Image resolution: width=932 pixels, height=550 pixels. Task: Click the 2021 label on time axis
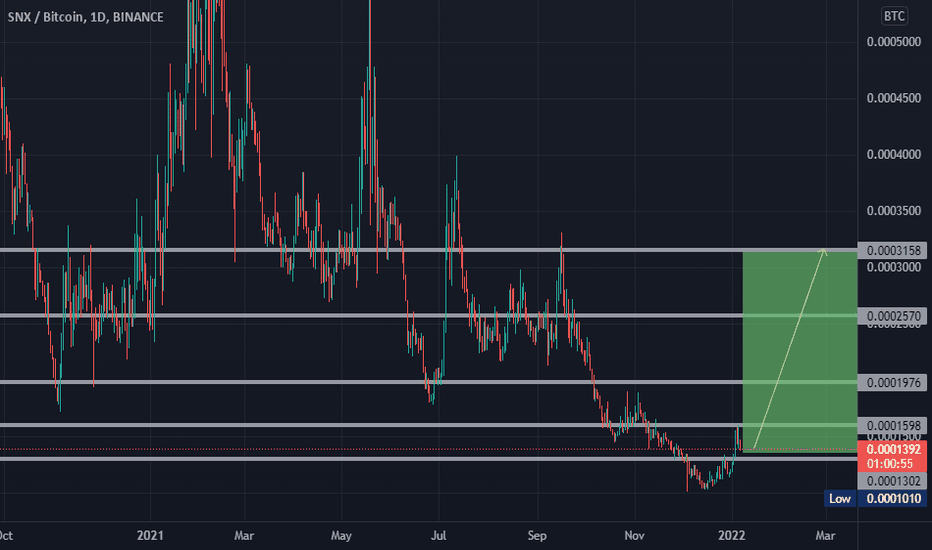pos(150,535)
